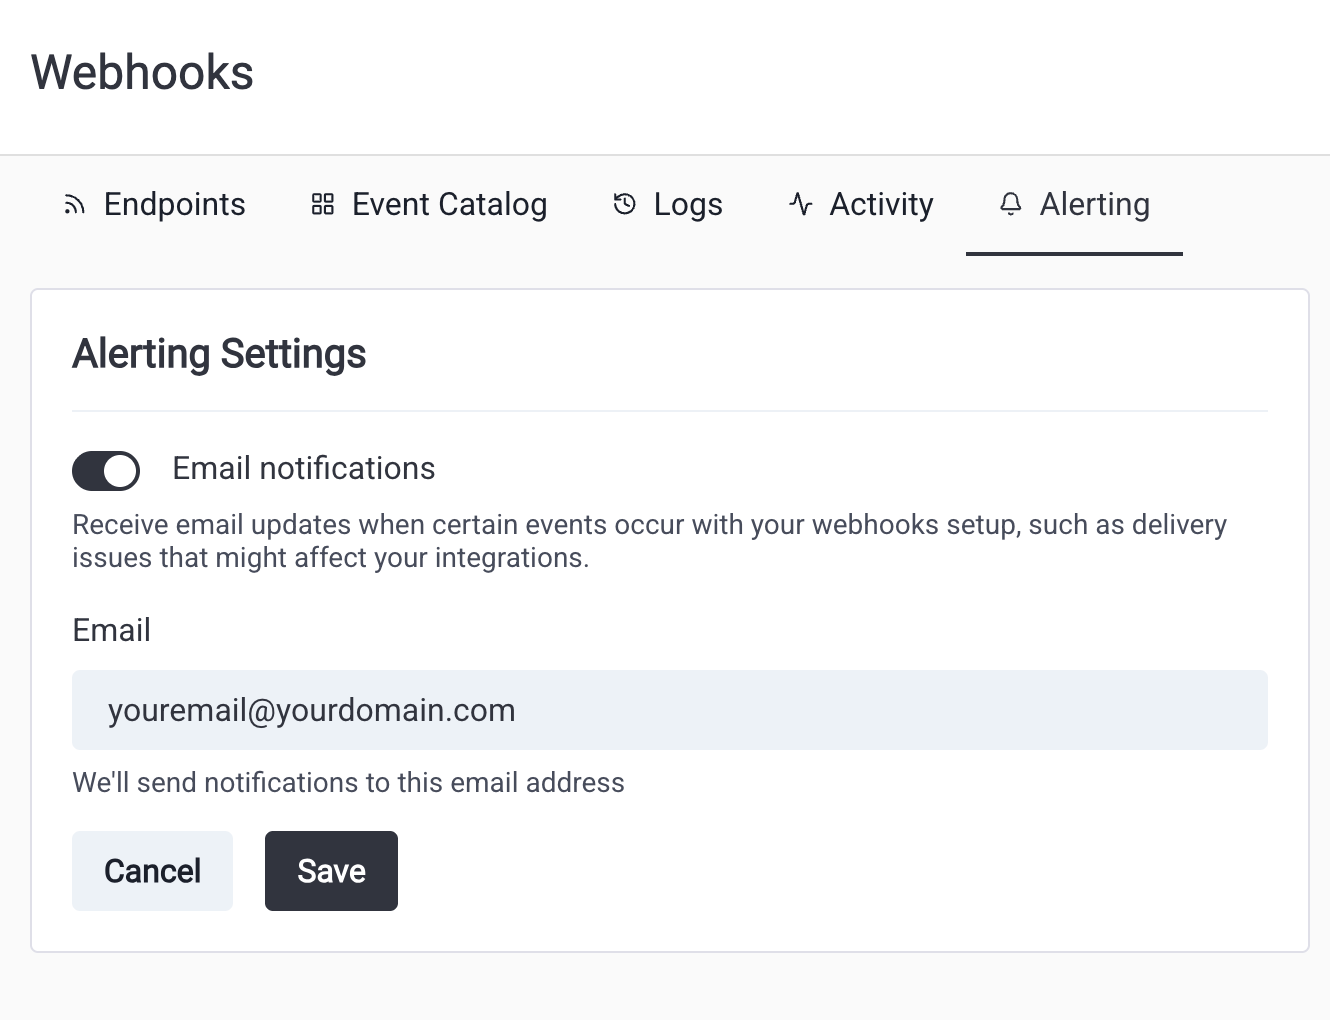This screenshot has width=1330, height=1020.
Task: Click the Event Catalog grid icon
Action: click(x=322, y=205)
